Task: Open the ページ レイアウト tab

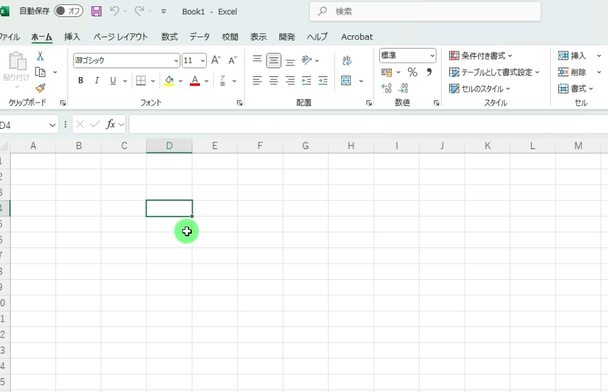Action: 121,37
